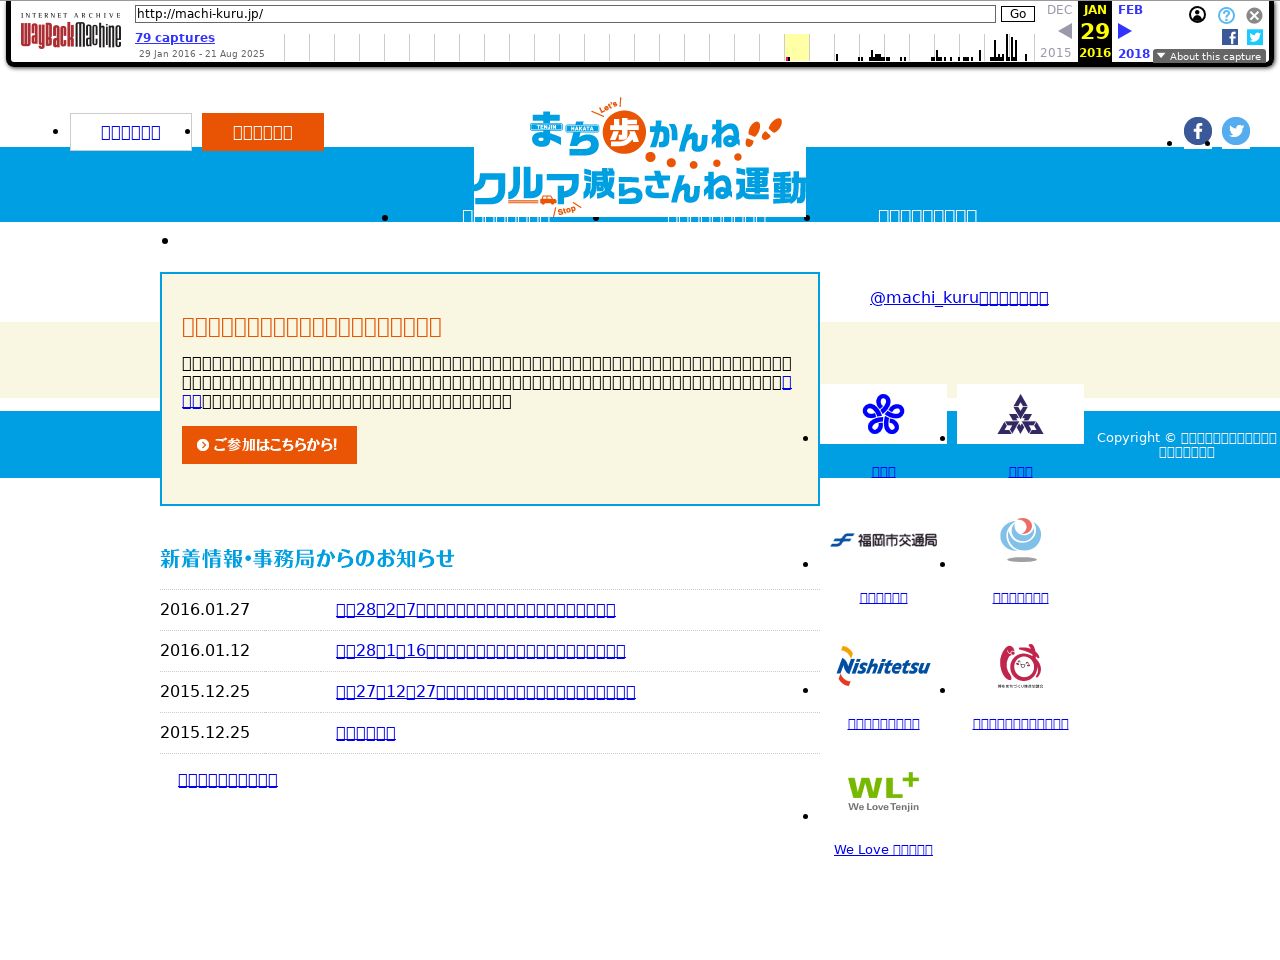
Task: Expand the About this capture dropdown
Action: pos(1209,57)
